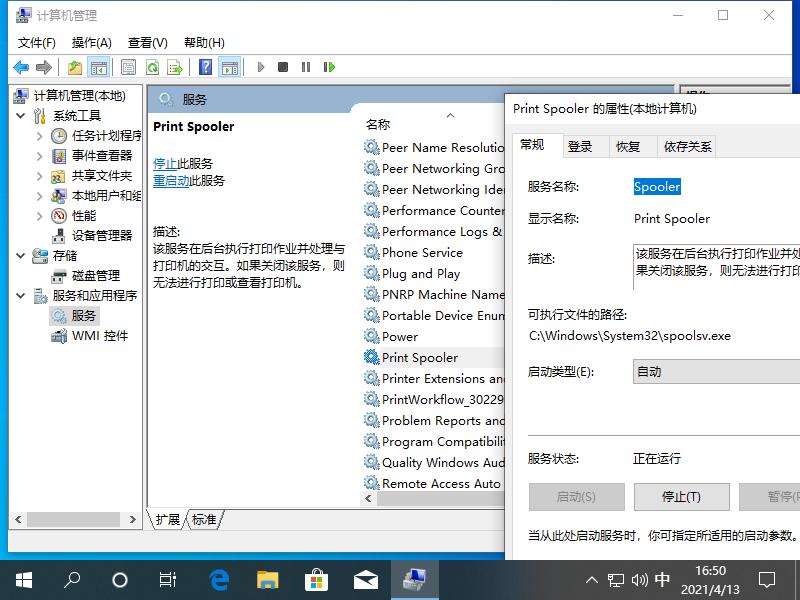Select 事件查看器 in the tree

tap(102, 156)
